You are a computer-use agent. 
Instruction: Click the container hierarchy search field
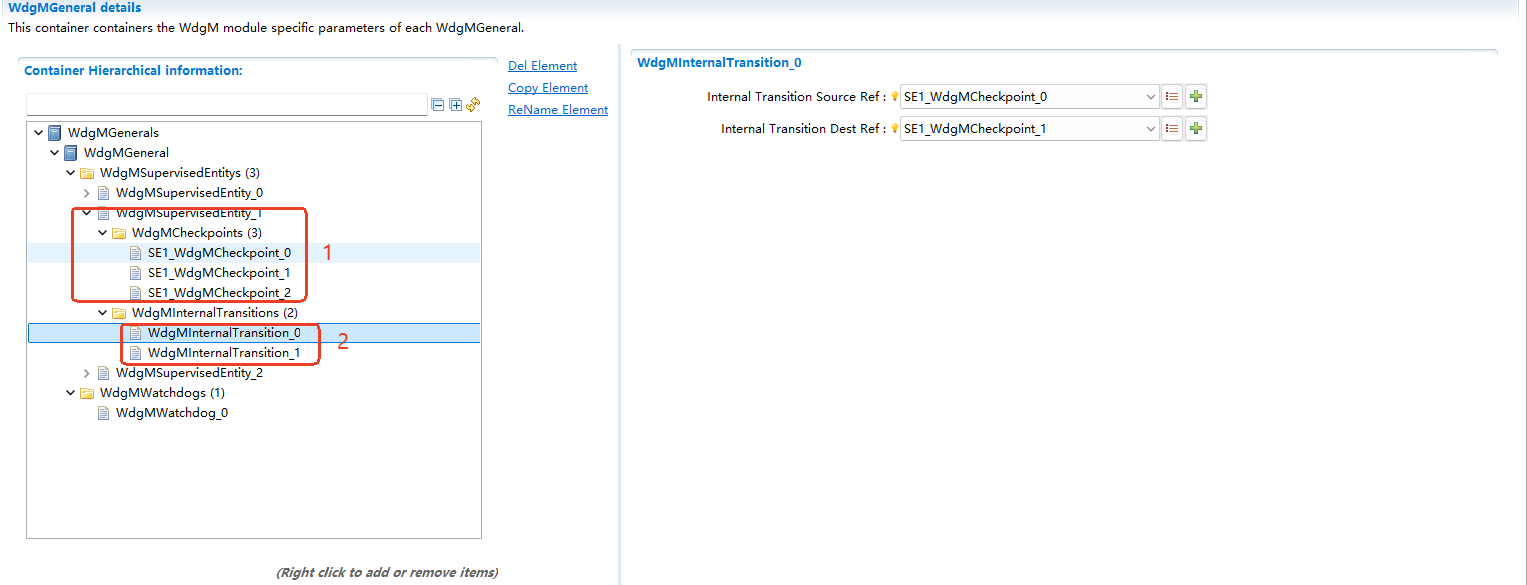226,105
